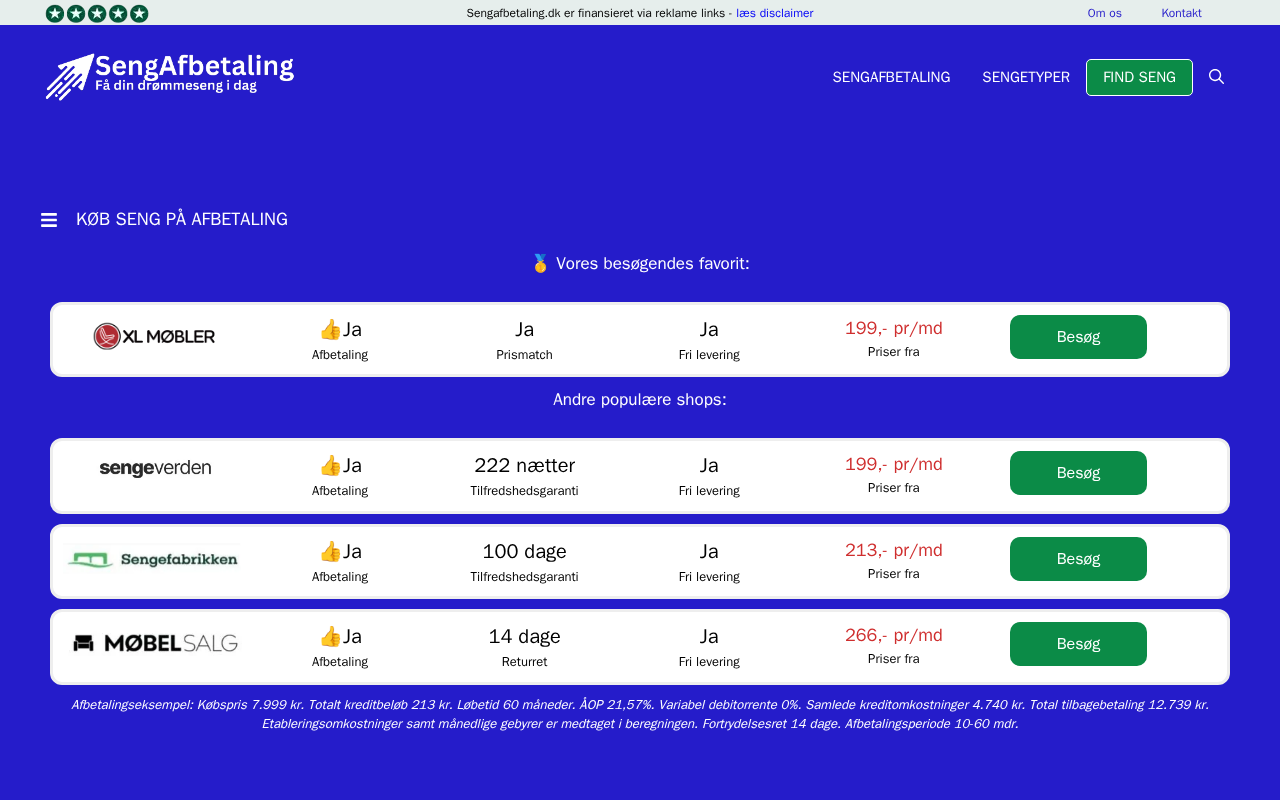Click the 266,- pr/md price
Image resolution: width=1280 pixels, height=800 pixels.
tap(894, 635)
